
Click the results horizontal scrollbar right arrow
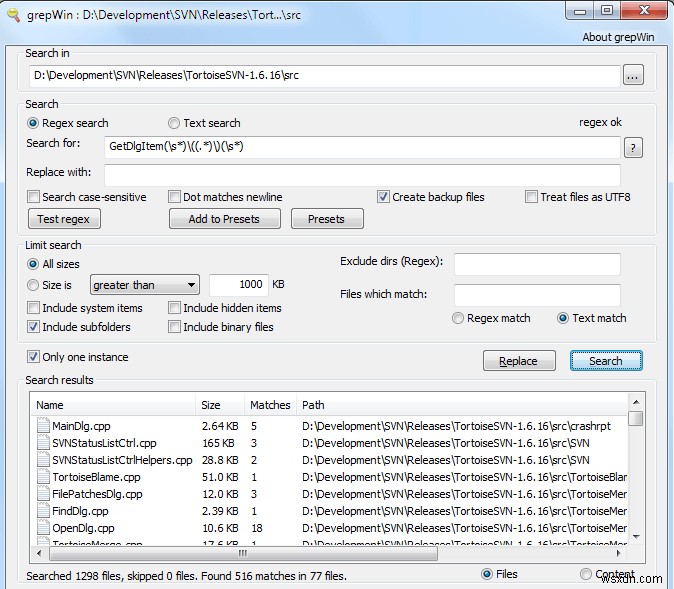[x=619, y=554]
